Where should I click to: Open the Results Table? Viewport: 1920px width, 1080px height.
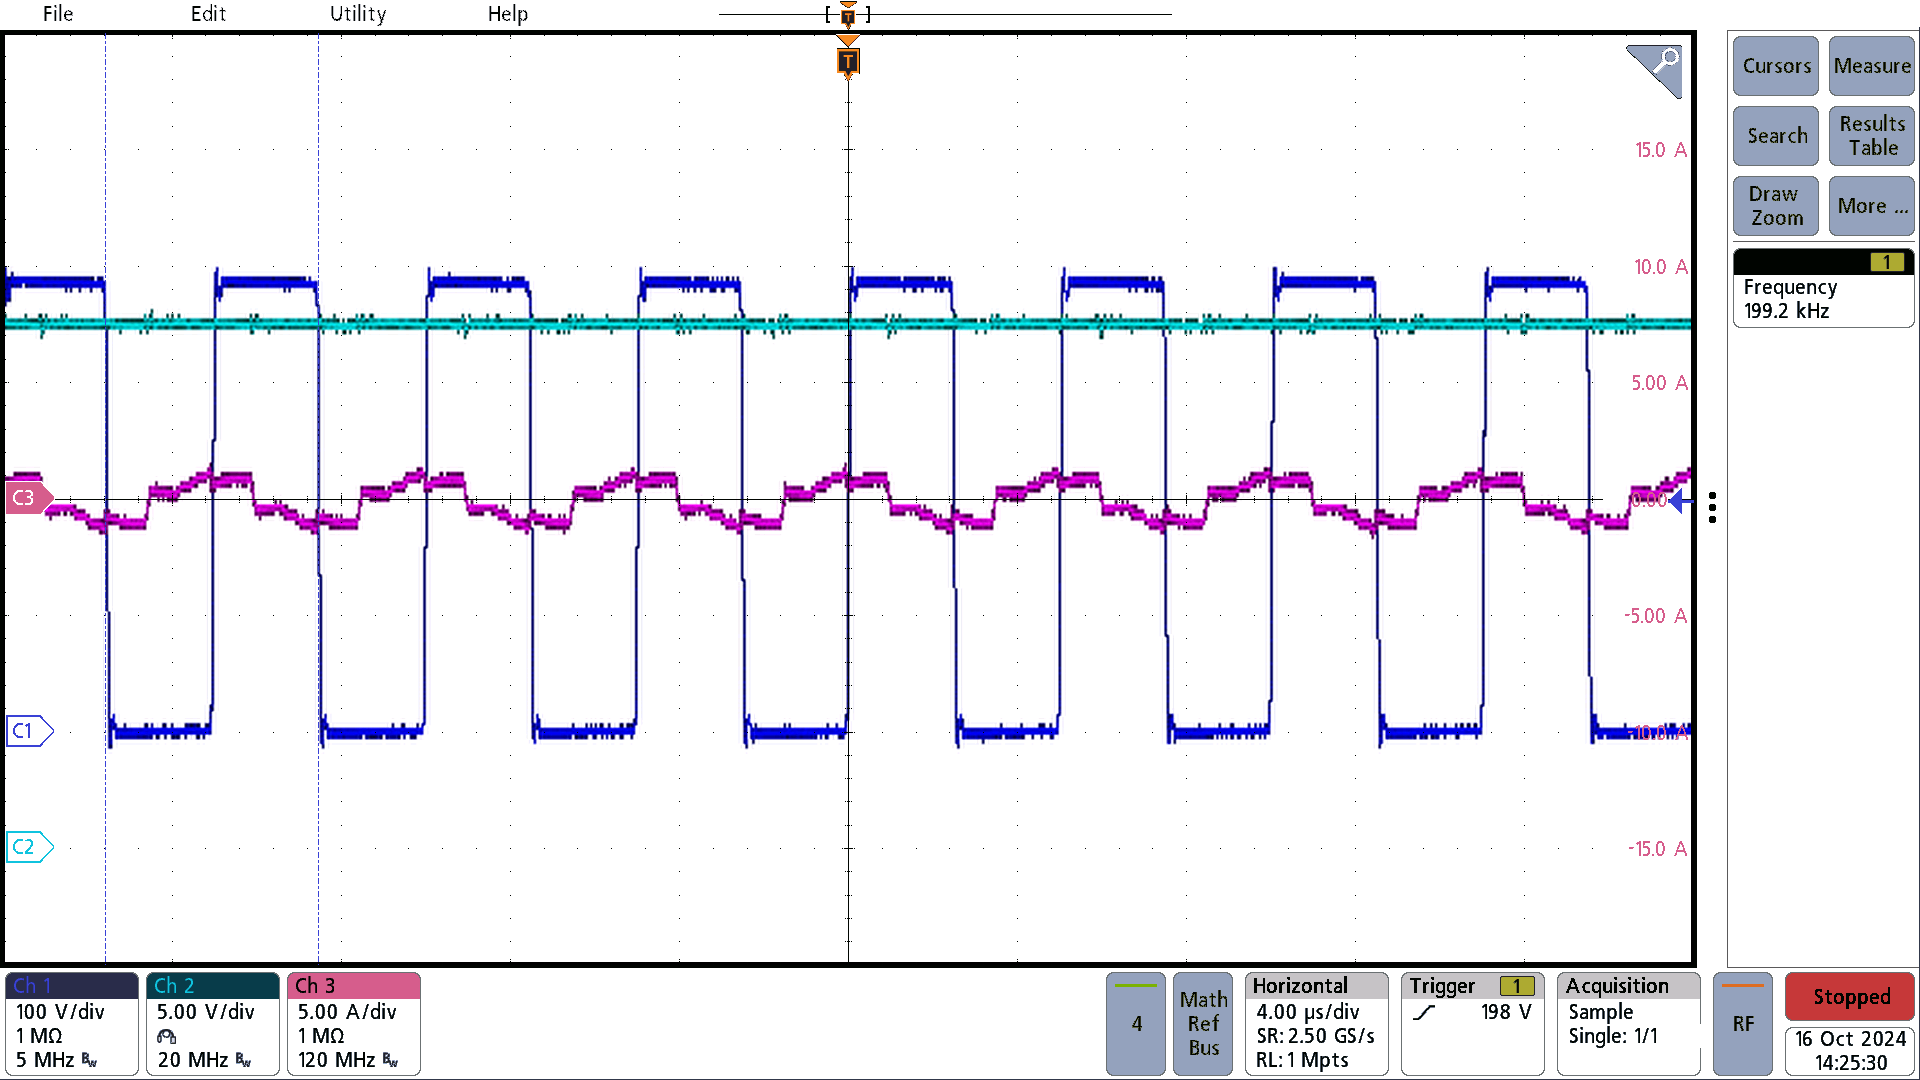coord(1872,136)
